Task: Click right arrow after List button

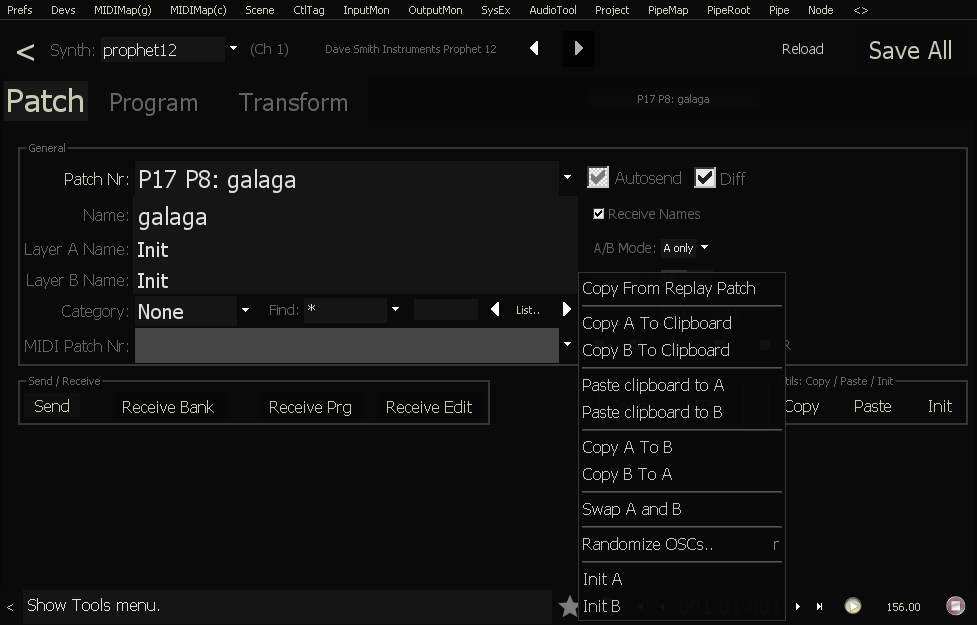Action: pos(566,310)
